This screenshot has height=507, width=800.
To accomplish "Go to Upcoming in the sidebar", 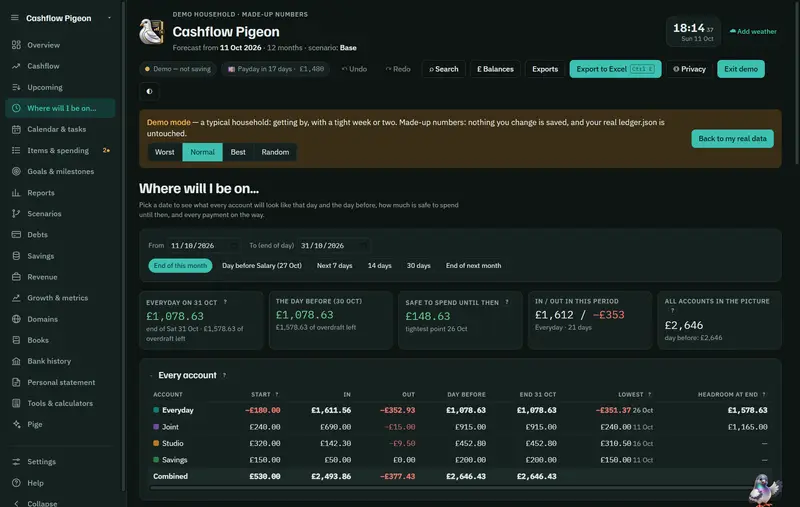I will [x=60, y=87].
